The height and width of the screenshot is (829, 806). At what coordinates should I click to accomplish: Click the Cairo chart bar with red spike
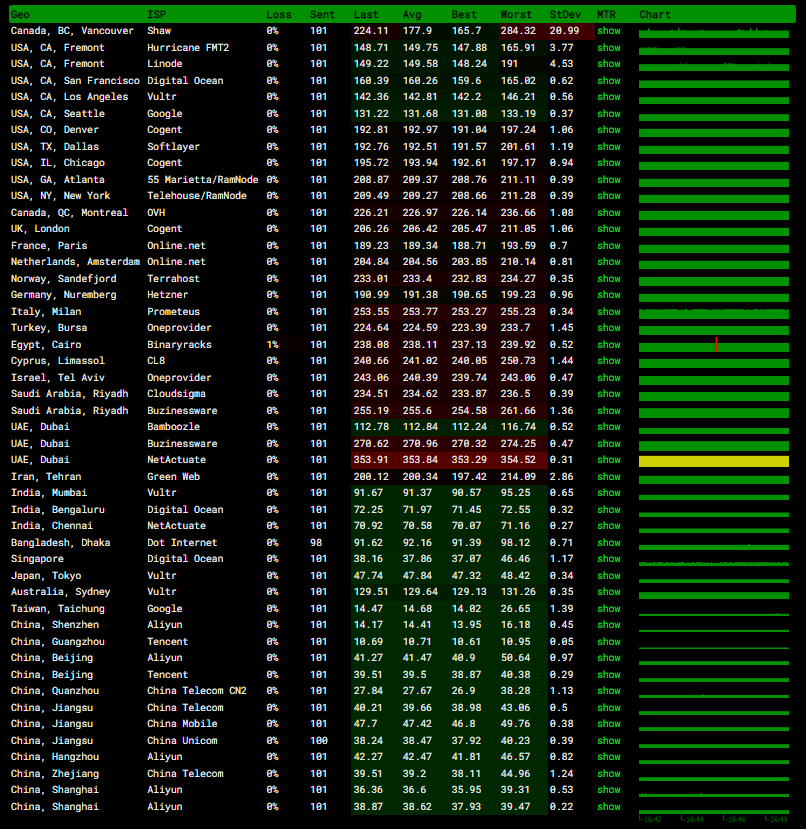714,347
